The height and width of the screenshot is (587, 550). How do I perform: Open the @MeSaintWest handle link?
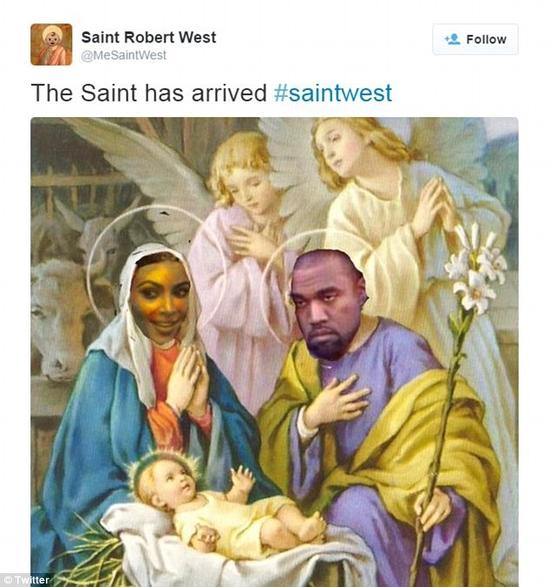pos(124,55)
